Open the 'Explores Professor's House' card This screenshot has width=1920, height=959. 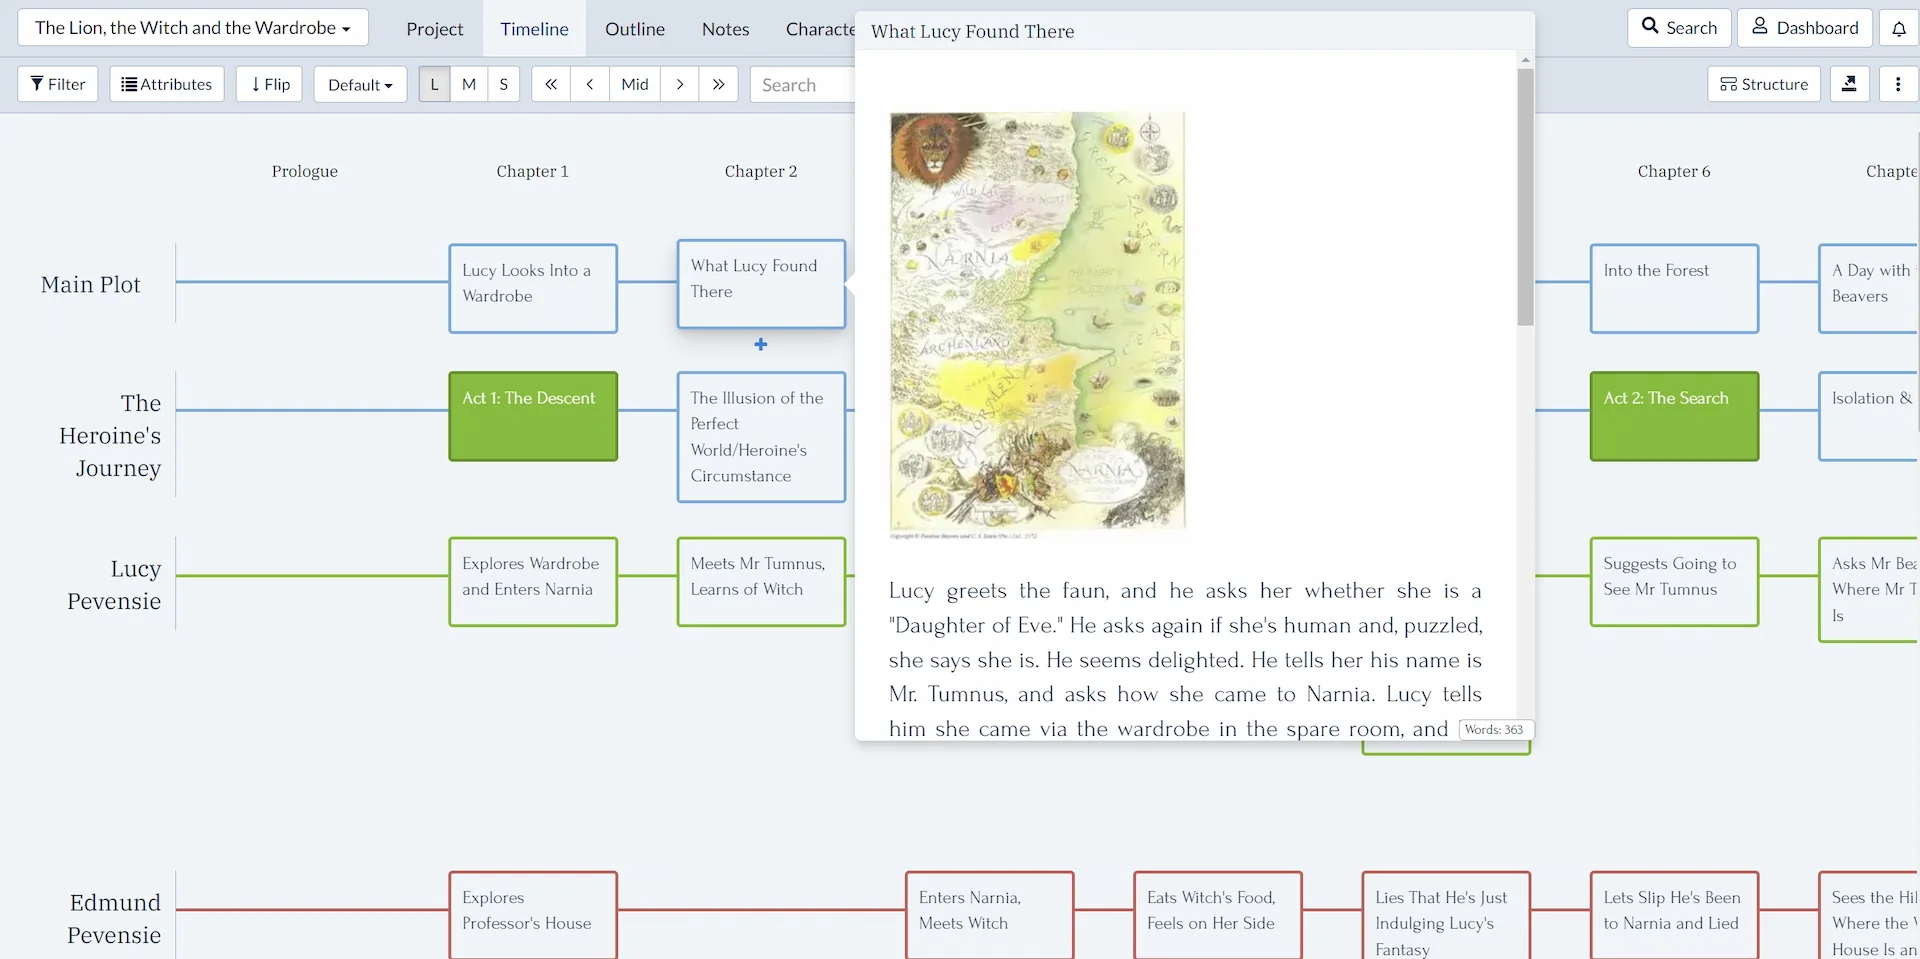(x=533, y=915)
